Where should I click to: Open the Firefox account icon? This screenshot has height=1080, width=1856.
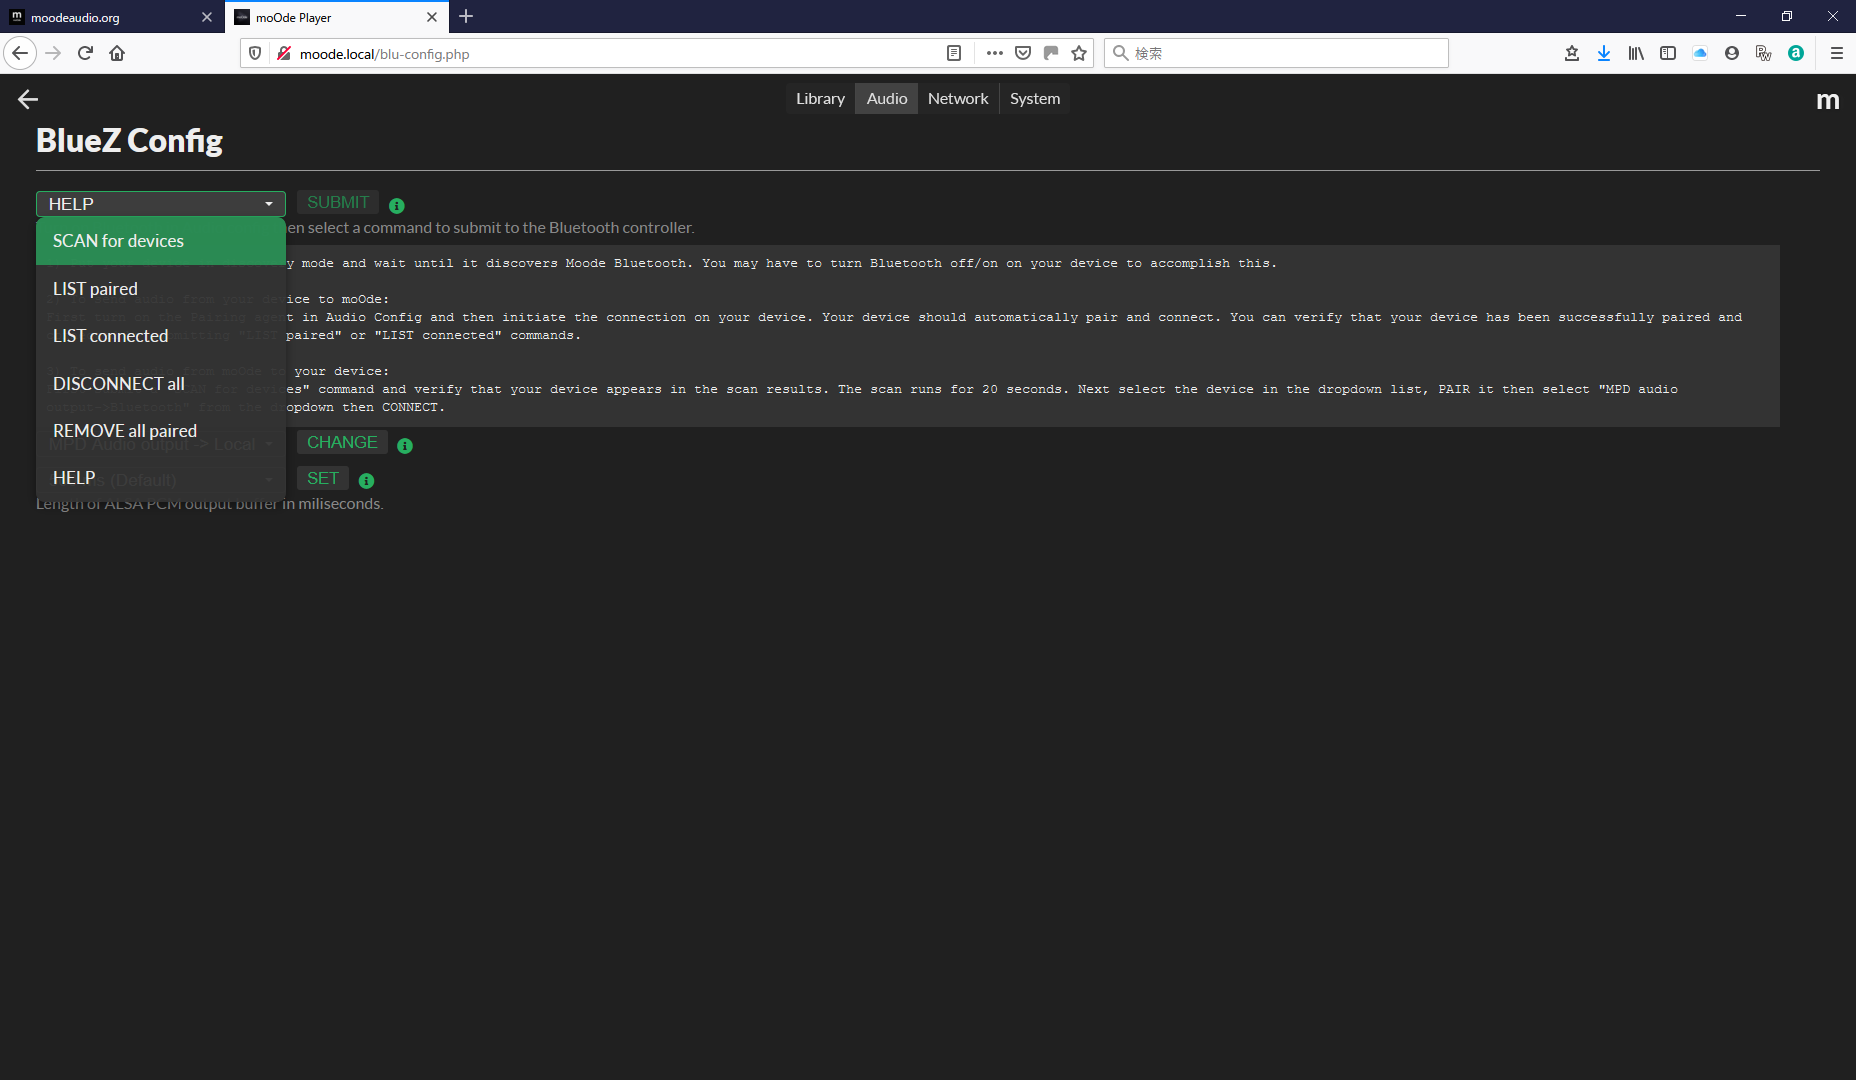tap(1732, 53)
